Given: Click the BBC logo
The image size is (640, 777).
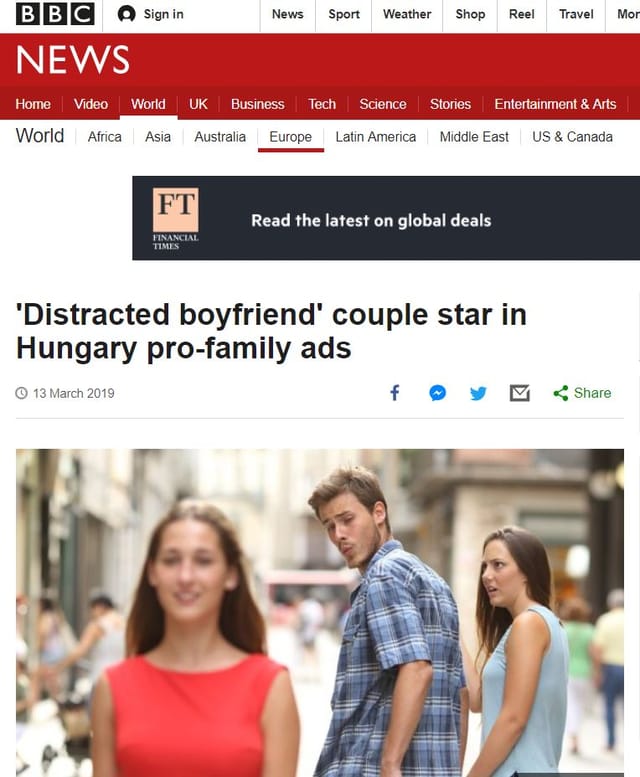Looking at the screenshot, I should (55, 14).
